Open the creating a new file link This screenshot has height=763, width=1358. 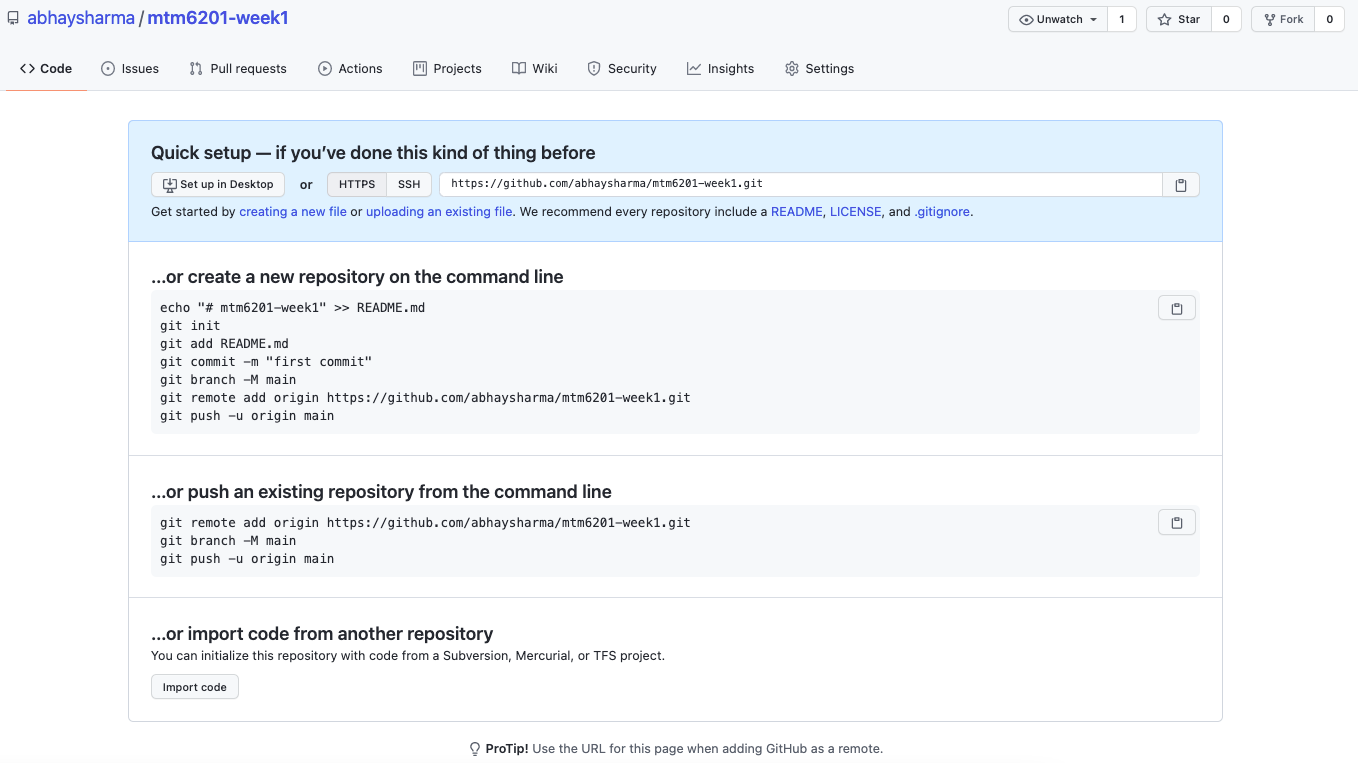point(293,212)
